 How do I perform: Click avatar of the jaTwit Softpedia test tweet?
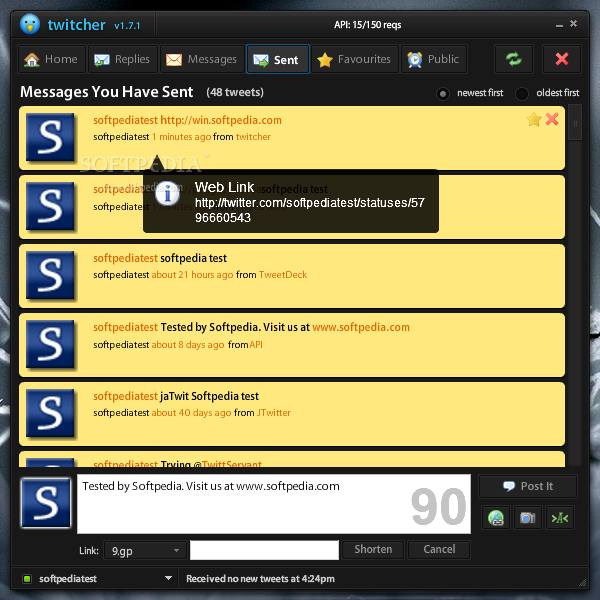point(50,413)
